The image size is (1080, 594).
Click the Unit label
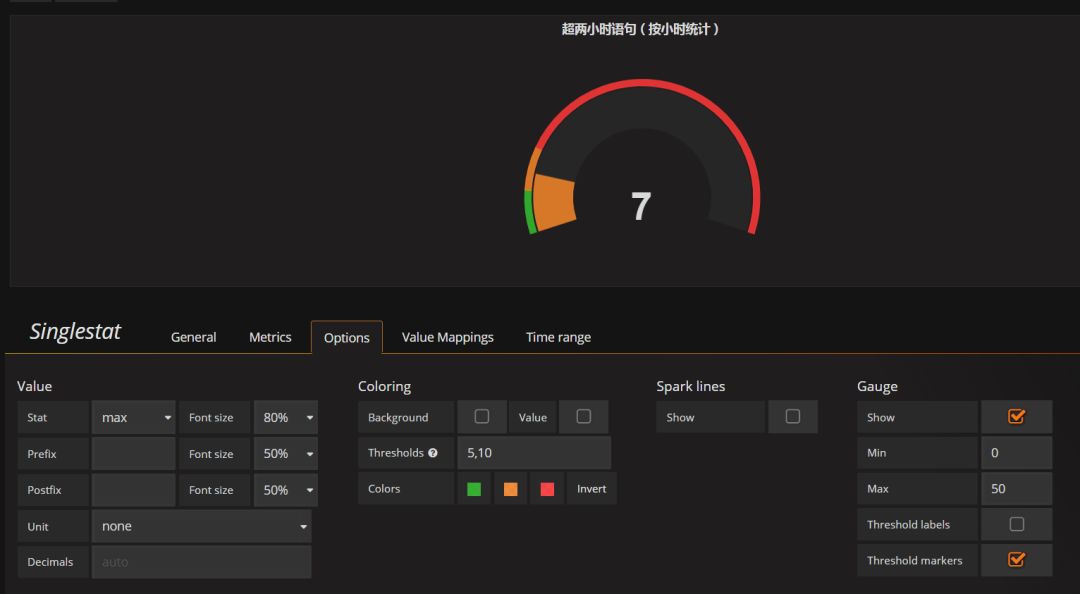(x=38, y=526)
